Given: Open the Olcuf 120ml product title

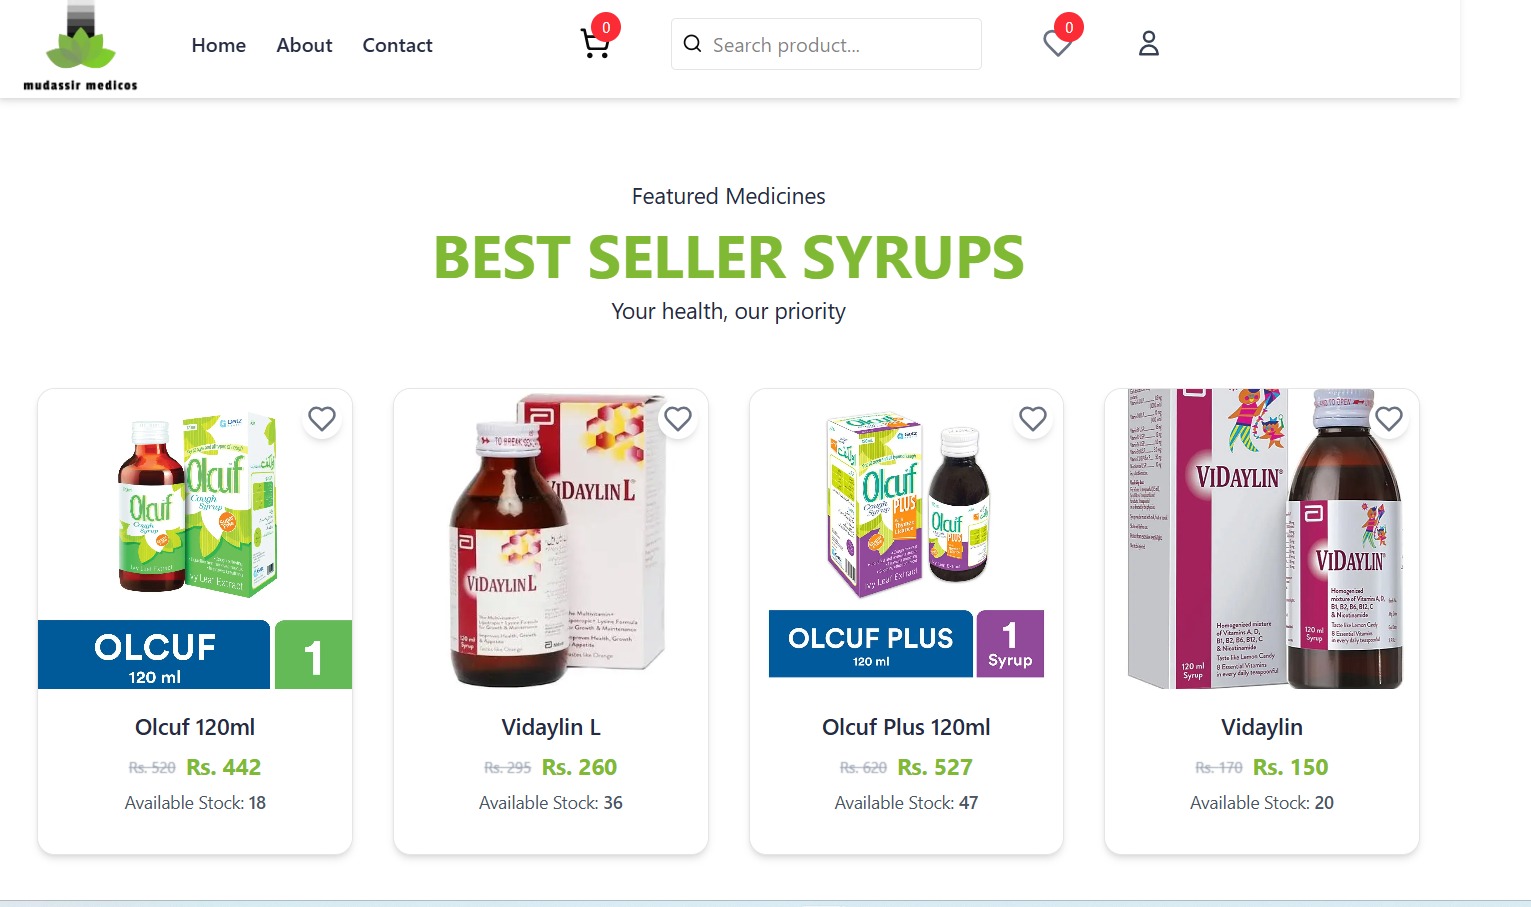Looking at the screenshot, I should (x=195, y=727).
